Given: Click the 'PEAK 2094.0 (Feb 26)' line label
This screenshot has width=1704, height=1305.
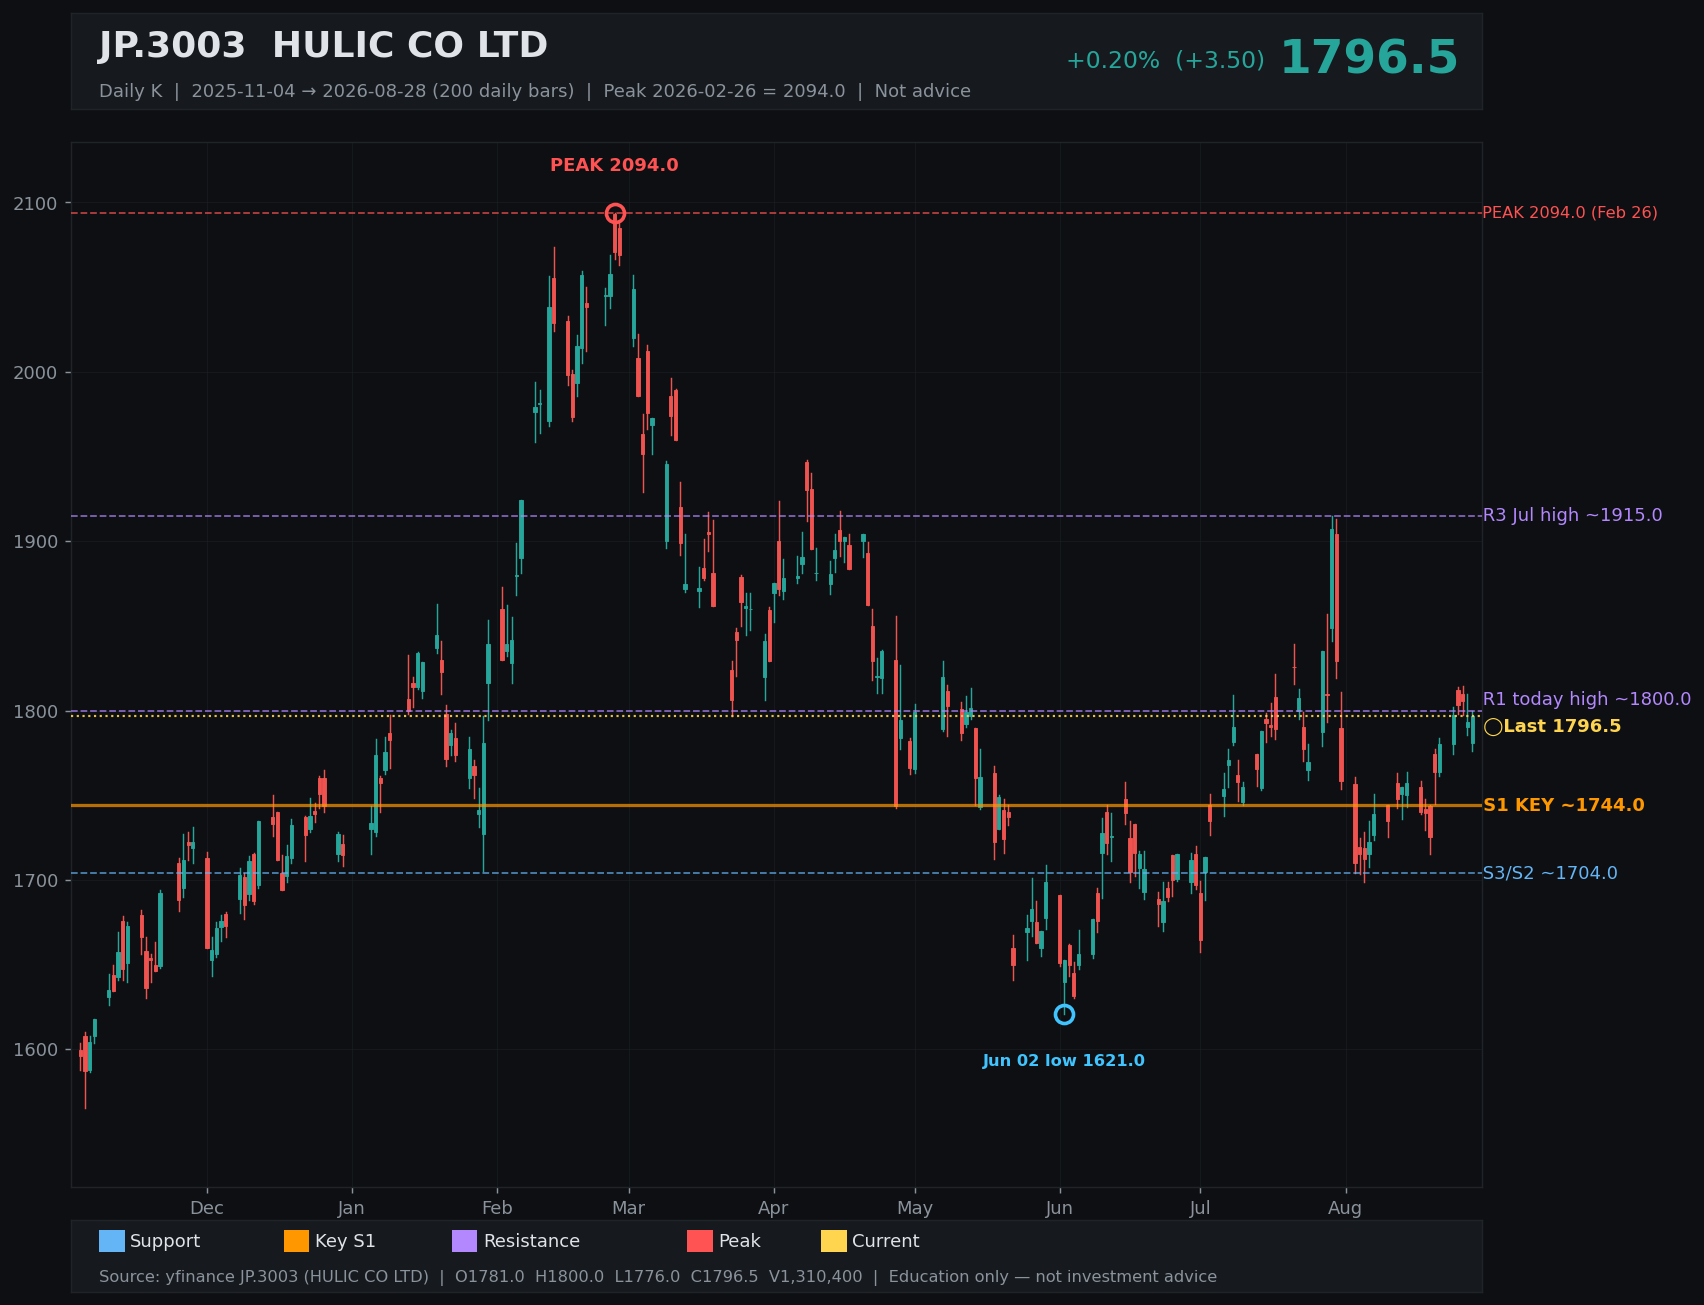Looking at the screenshot, I should coord(1570,213).
